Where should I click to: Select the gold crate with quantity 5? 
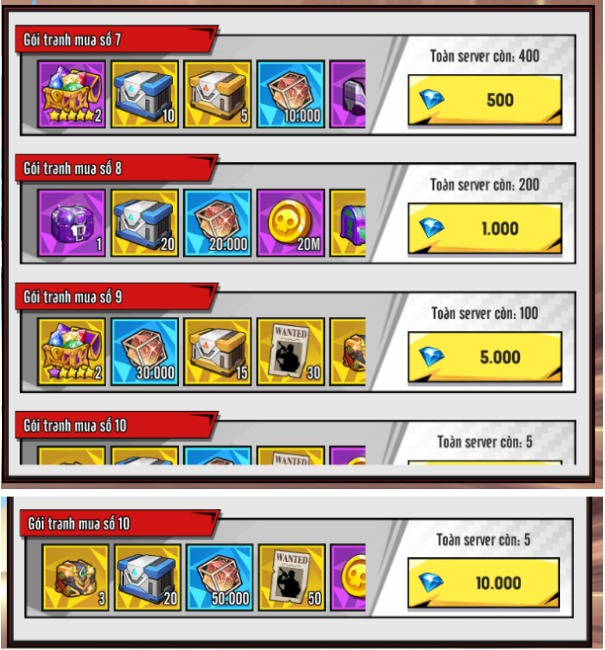point(218,94)
